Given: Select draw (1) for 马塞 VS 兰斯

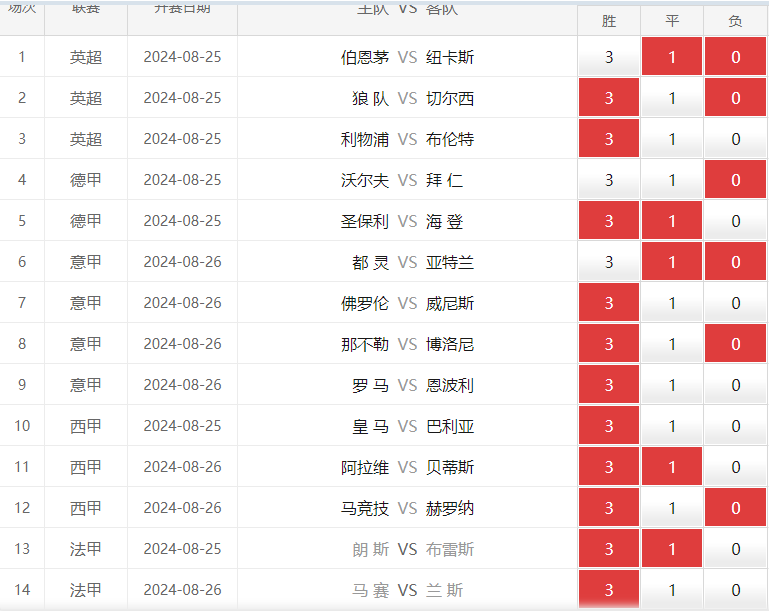Looking at the screenshot, I should 672,589.
